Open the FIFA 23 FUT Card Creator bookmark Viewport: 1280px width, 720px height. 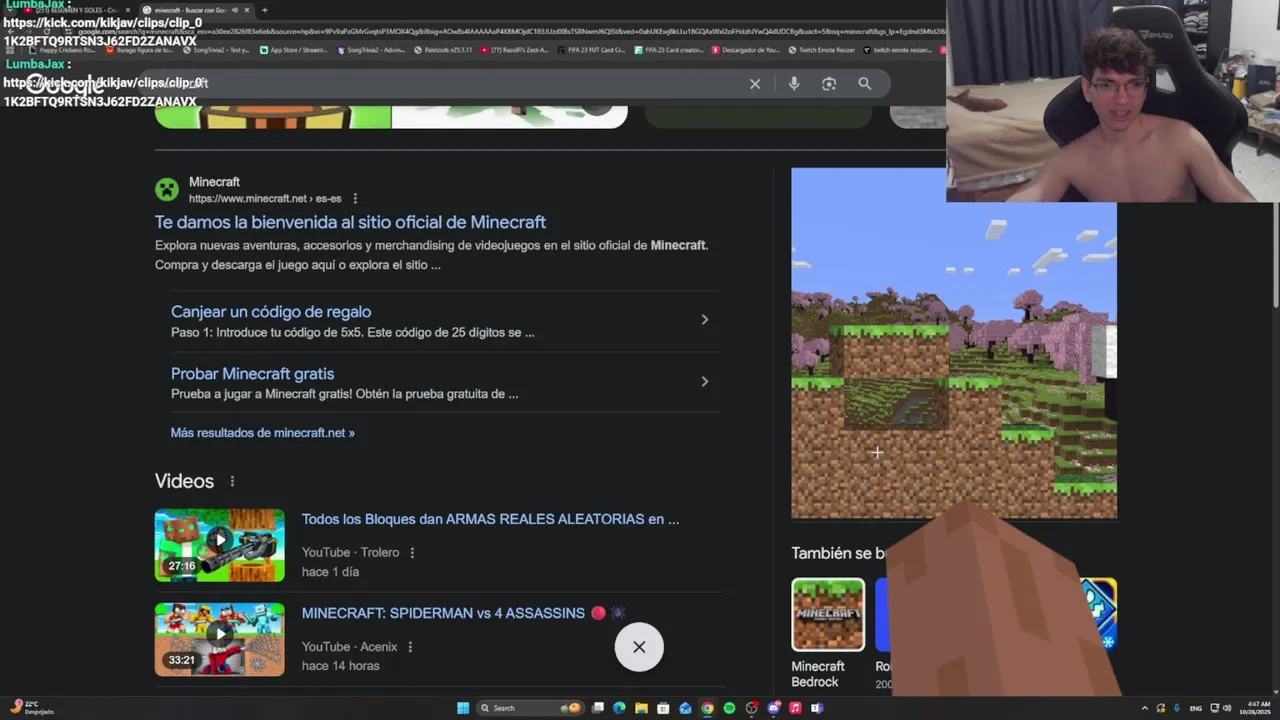(x=590, y=50)
